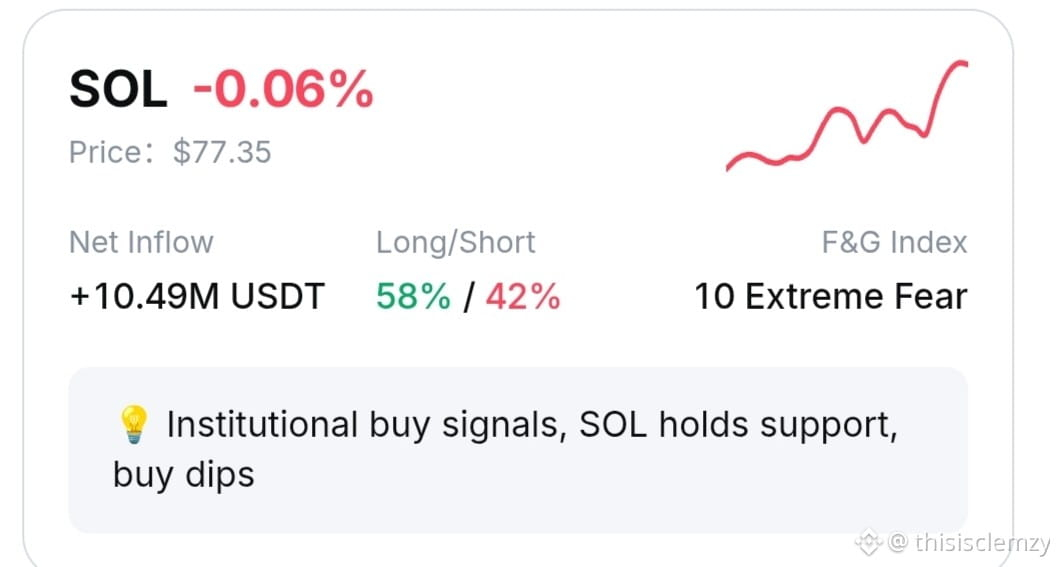Click the SOL ticker title
Screen dimensions: 1058x567
(x=118, y=90)
